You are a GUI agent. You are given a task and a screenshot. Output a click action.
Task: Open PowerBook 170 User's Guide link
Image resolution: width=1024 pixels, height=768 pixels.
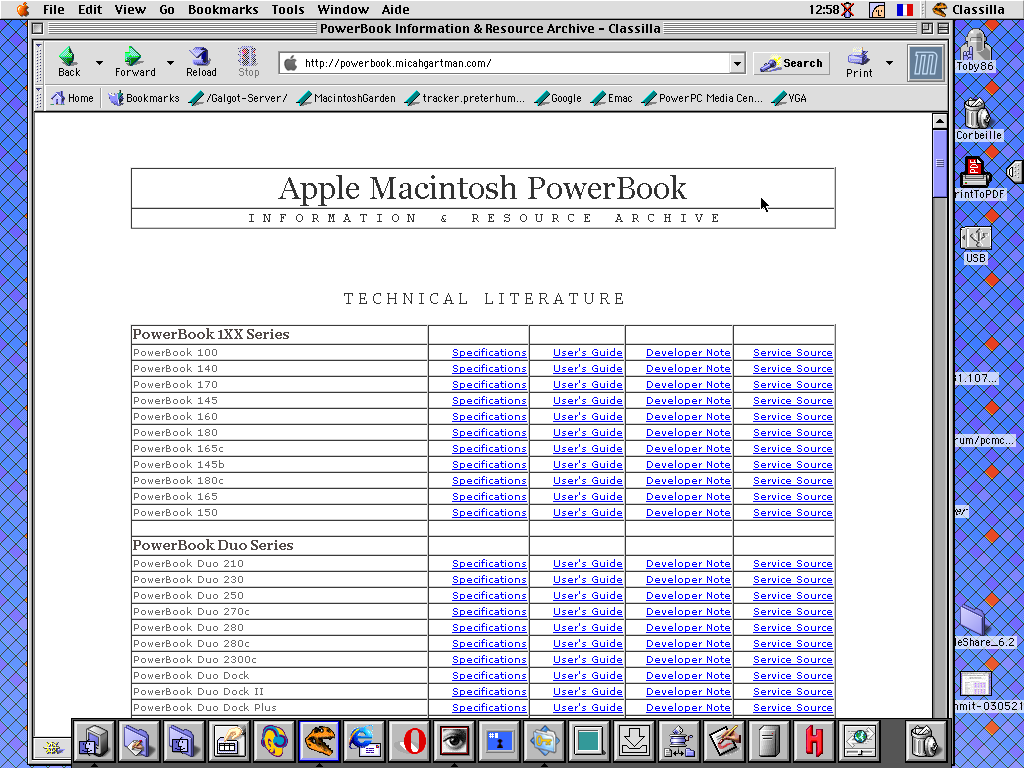click(x=588, y=385)
